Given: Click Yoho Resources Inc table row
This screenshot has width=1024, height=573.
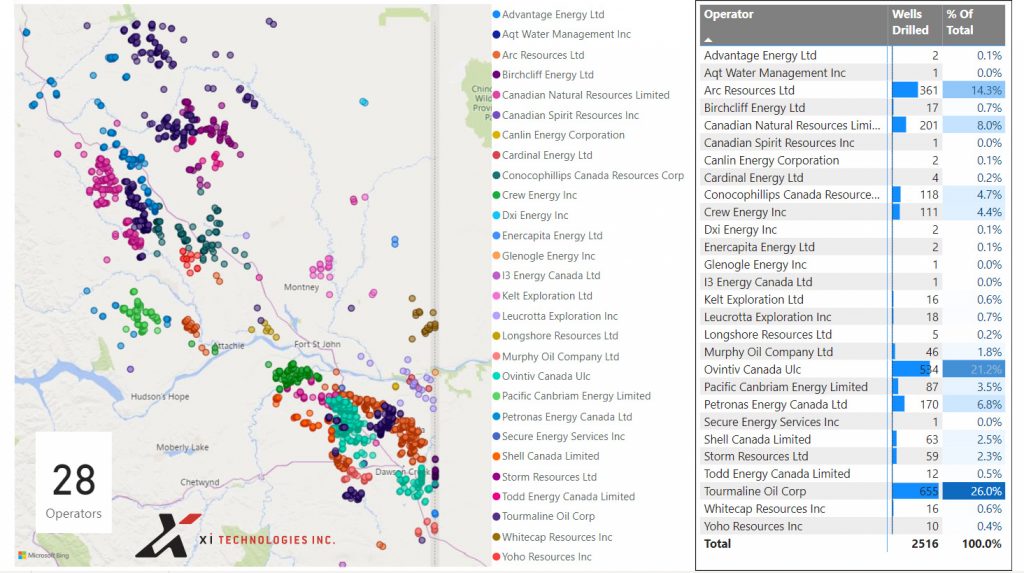Looking at the screenshot, I should pyautogui.click(x=852, y=526).
